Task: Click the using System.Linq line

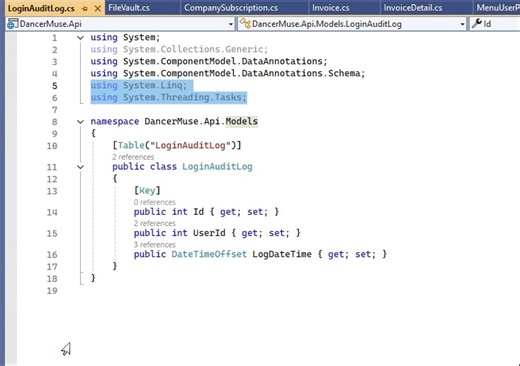Action: pos(139,86)
